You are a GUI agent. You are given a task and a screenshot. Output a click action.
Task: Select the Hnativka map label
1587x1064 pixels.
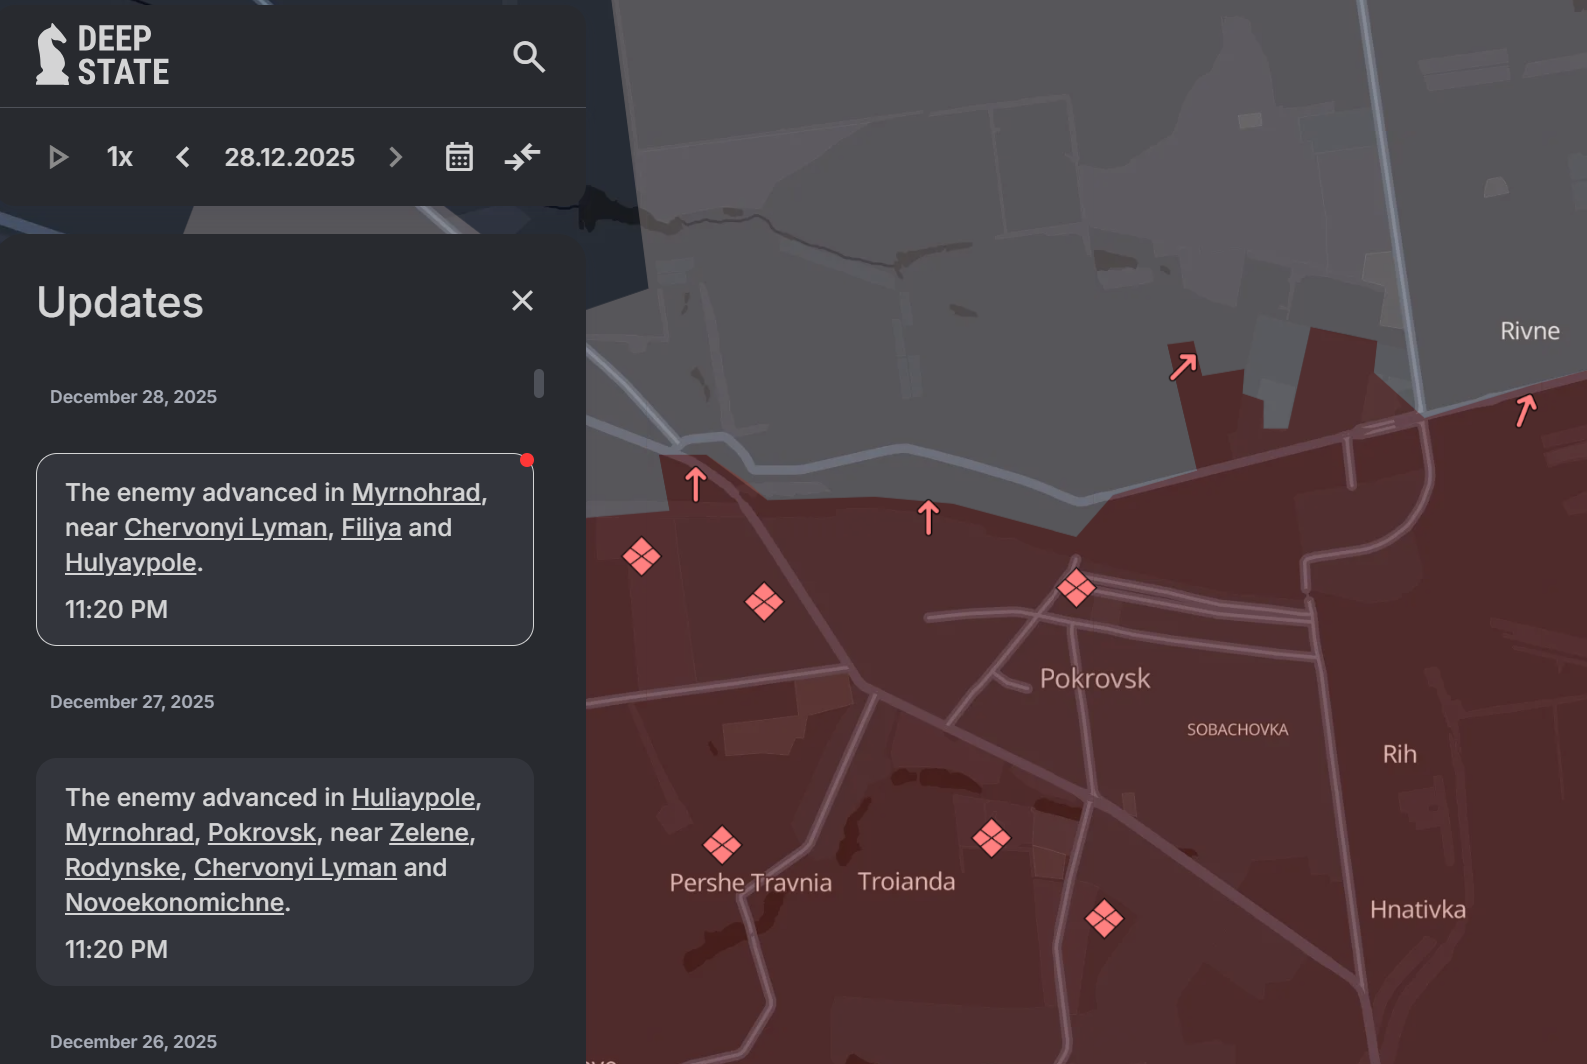pos(1418,910)
